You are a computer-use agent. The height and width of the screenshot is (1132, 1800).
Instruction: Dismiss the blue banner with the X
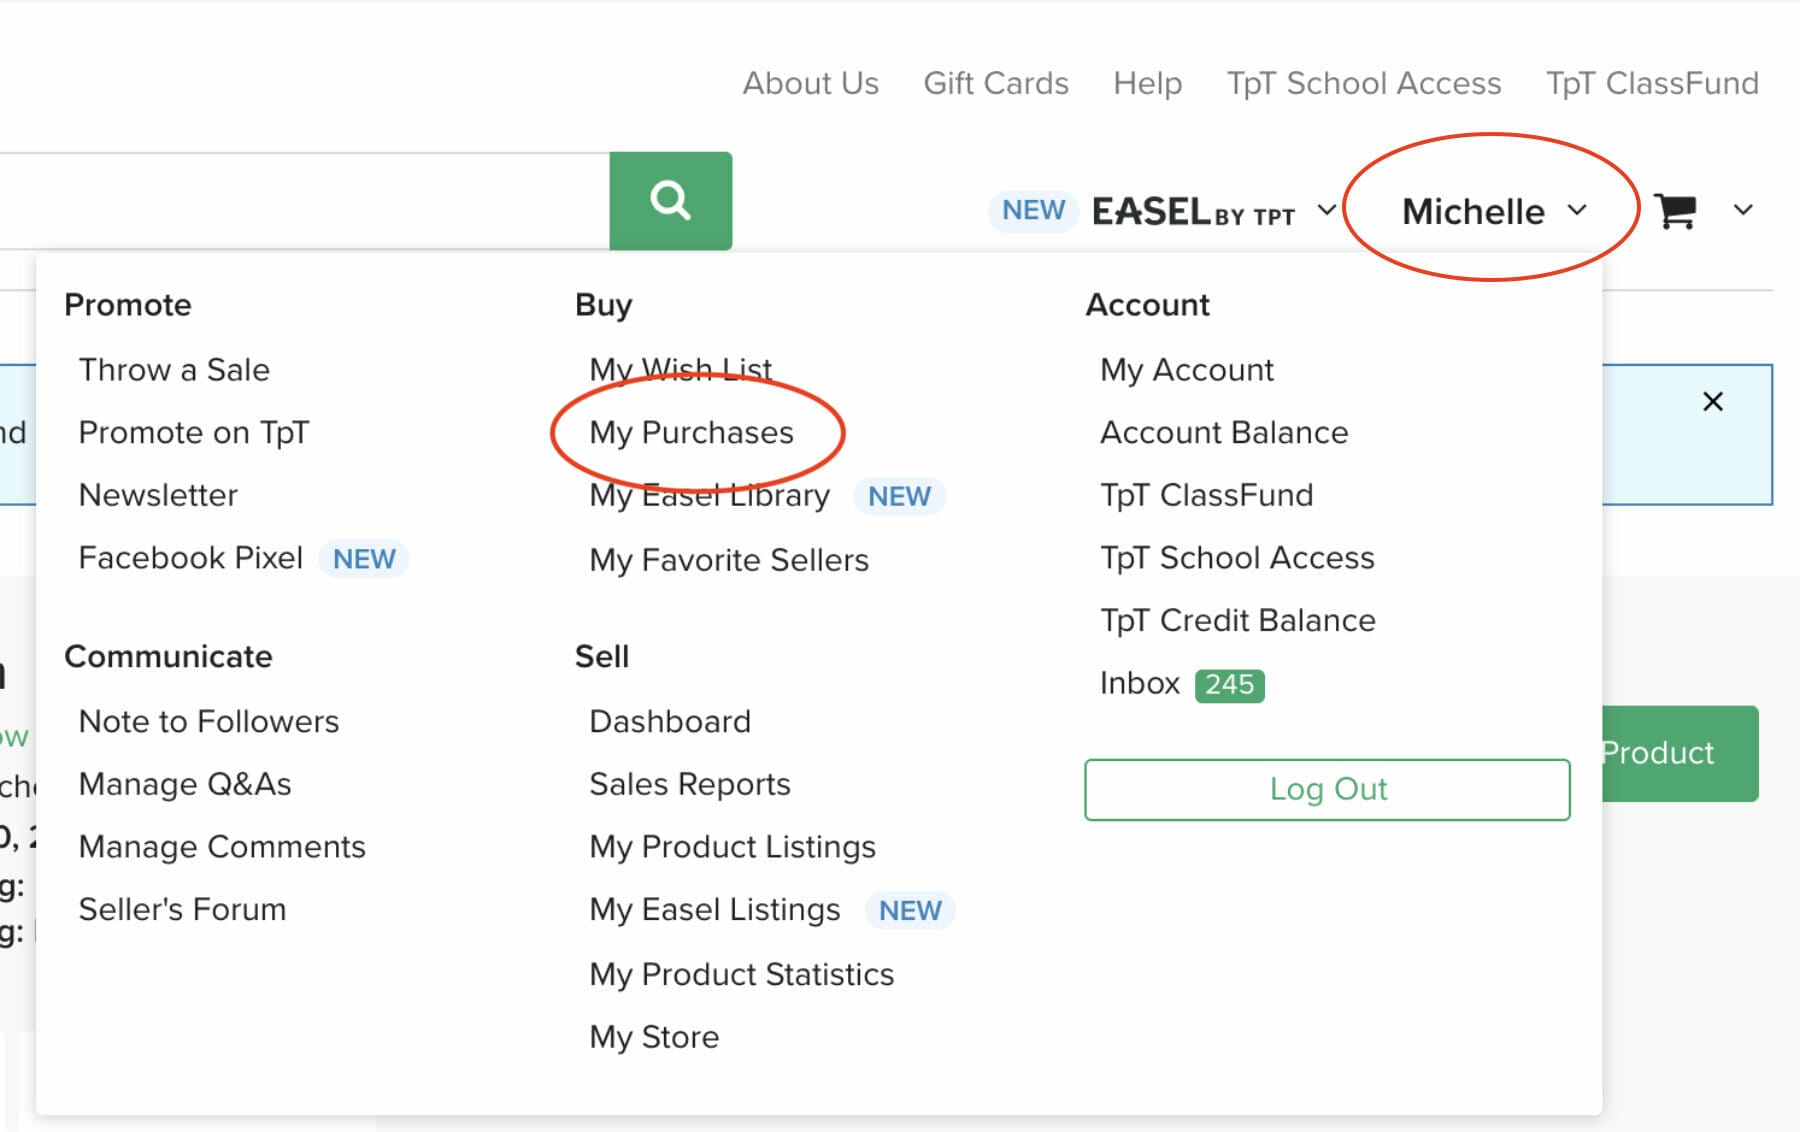click(x=1712, y=401)
